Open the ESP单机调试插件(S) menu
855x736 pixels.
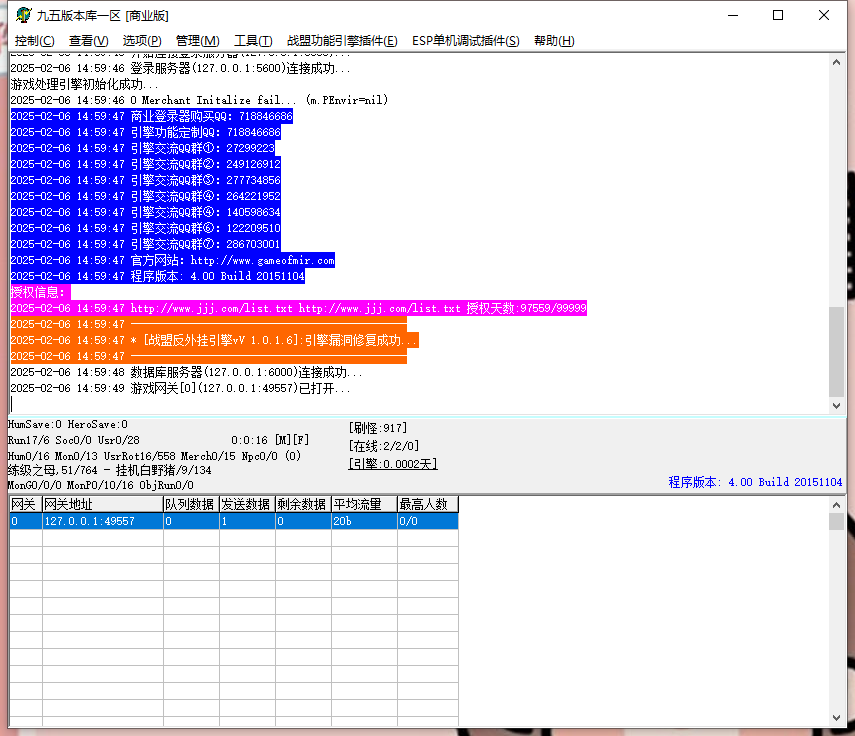pyautogui.click(x=466, y=41)
